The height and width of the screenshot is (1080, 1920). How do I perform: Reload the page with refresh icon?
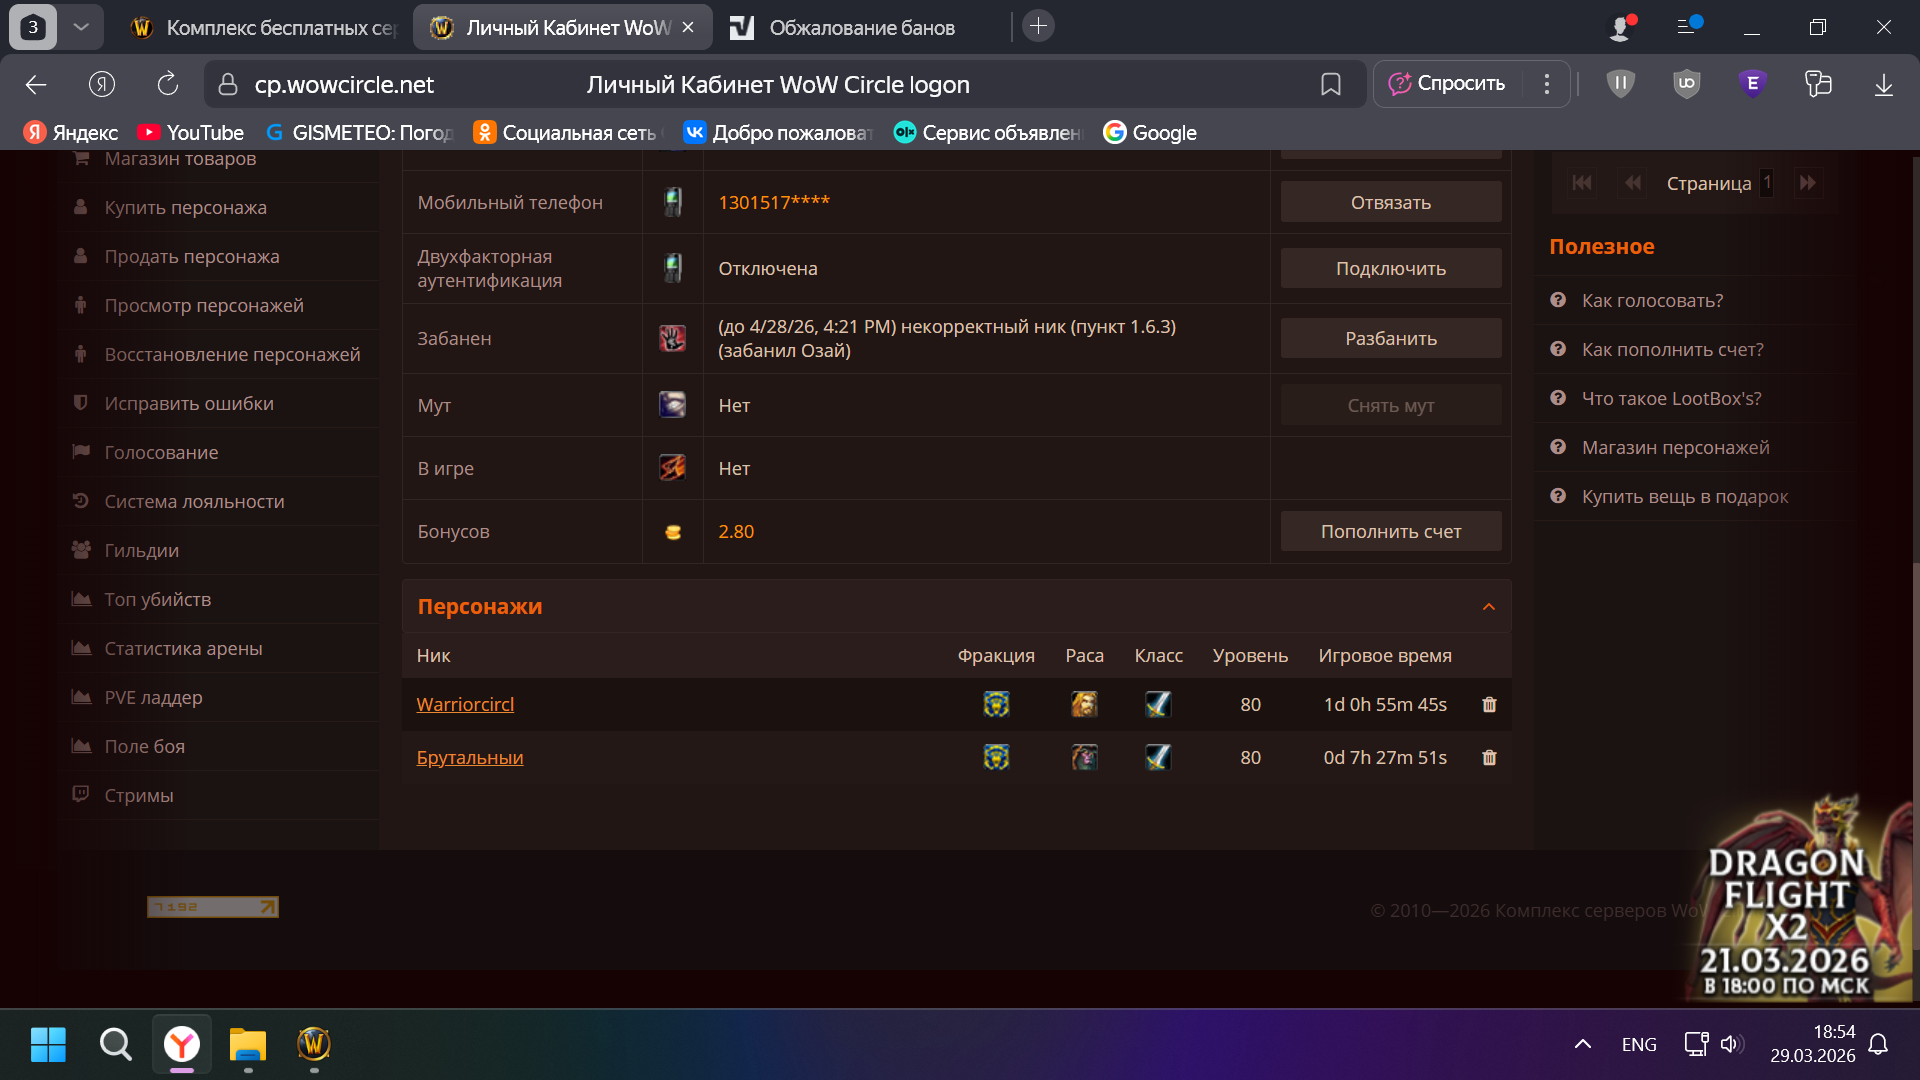tap(168, 85)
